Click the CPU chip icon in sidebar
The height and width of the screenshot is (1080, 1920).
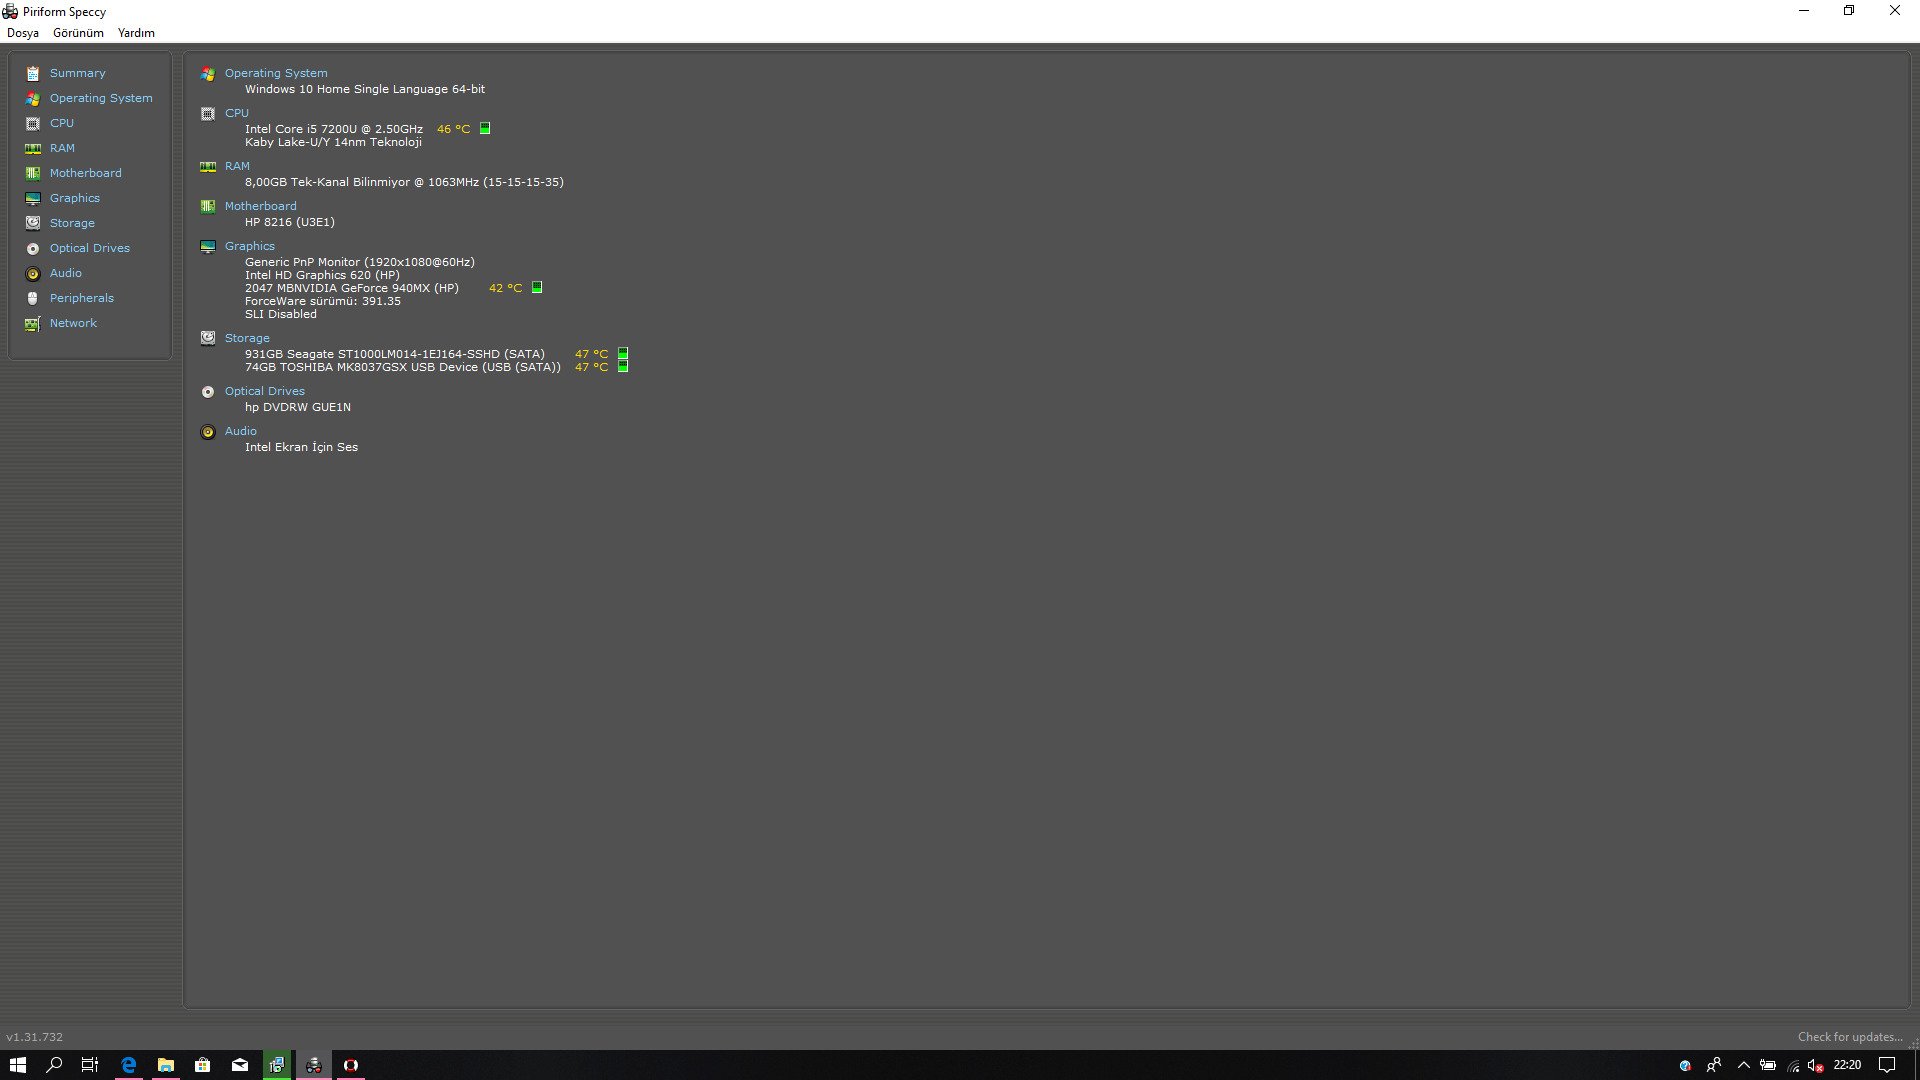(33, 124)
